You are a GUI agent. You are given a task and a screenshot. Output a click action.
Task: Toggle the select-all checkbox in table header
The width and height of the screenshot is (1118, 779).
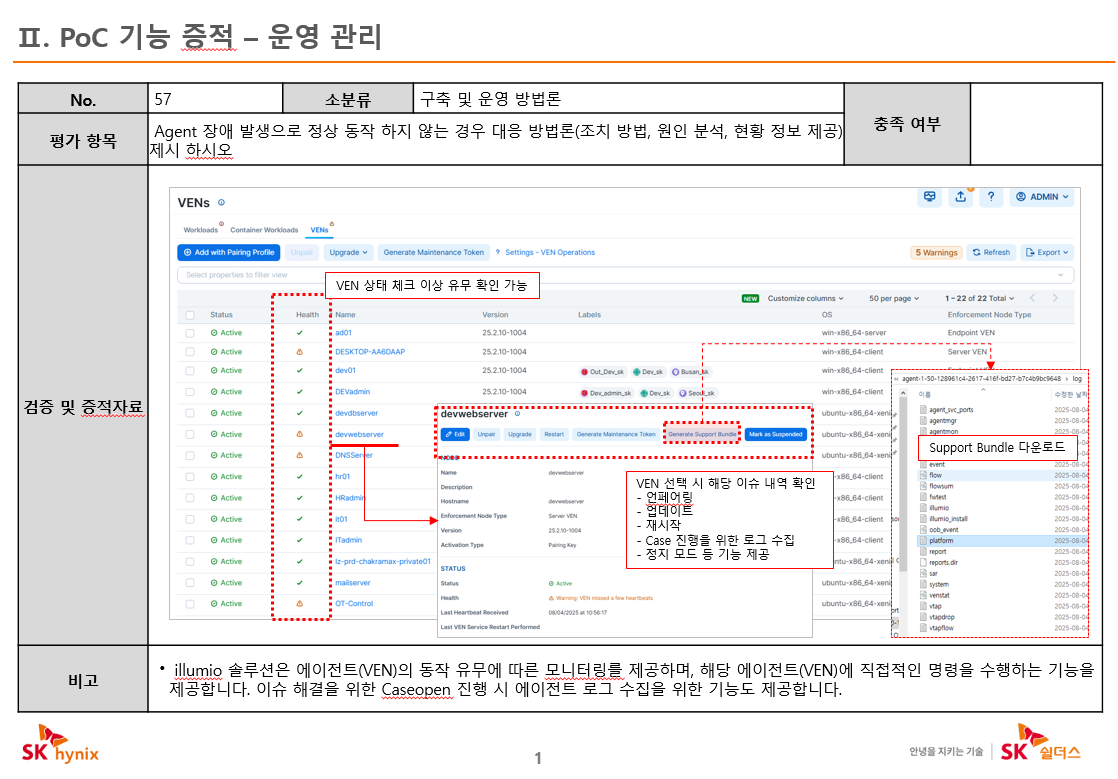[x=190, y=315]
